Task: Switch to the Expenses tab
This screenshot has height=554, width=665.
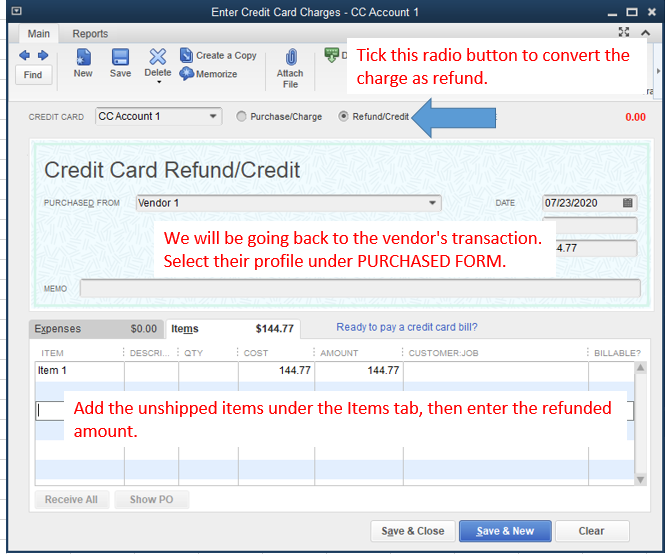Action: coord(96,329)
